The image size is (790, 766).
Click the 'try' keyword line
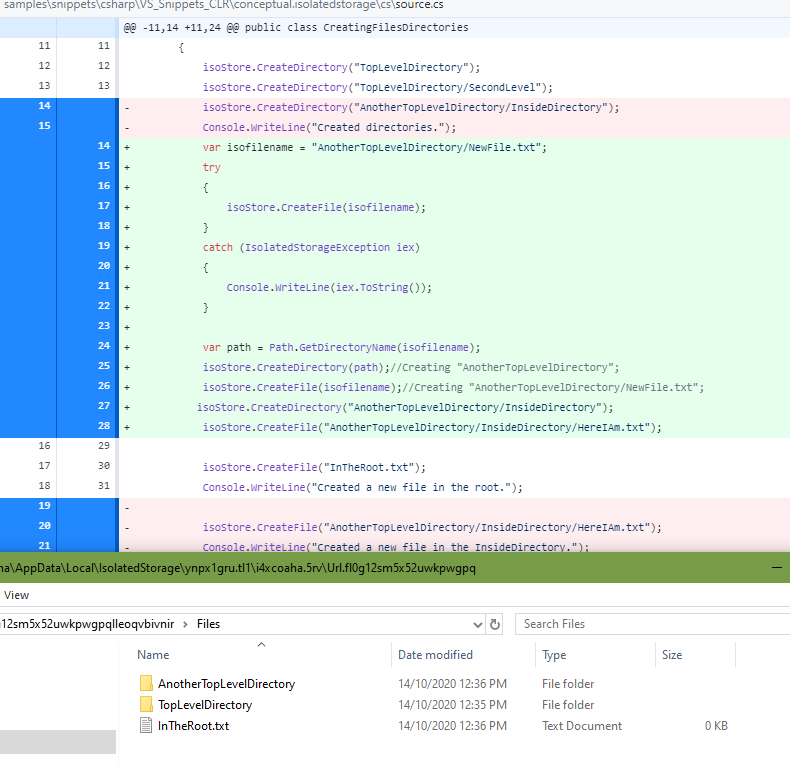click(211, 167)
